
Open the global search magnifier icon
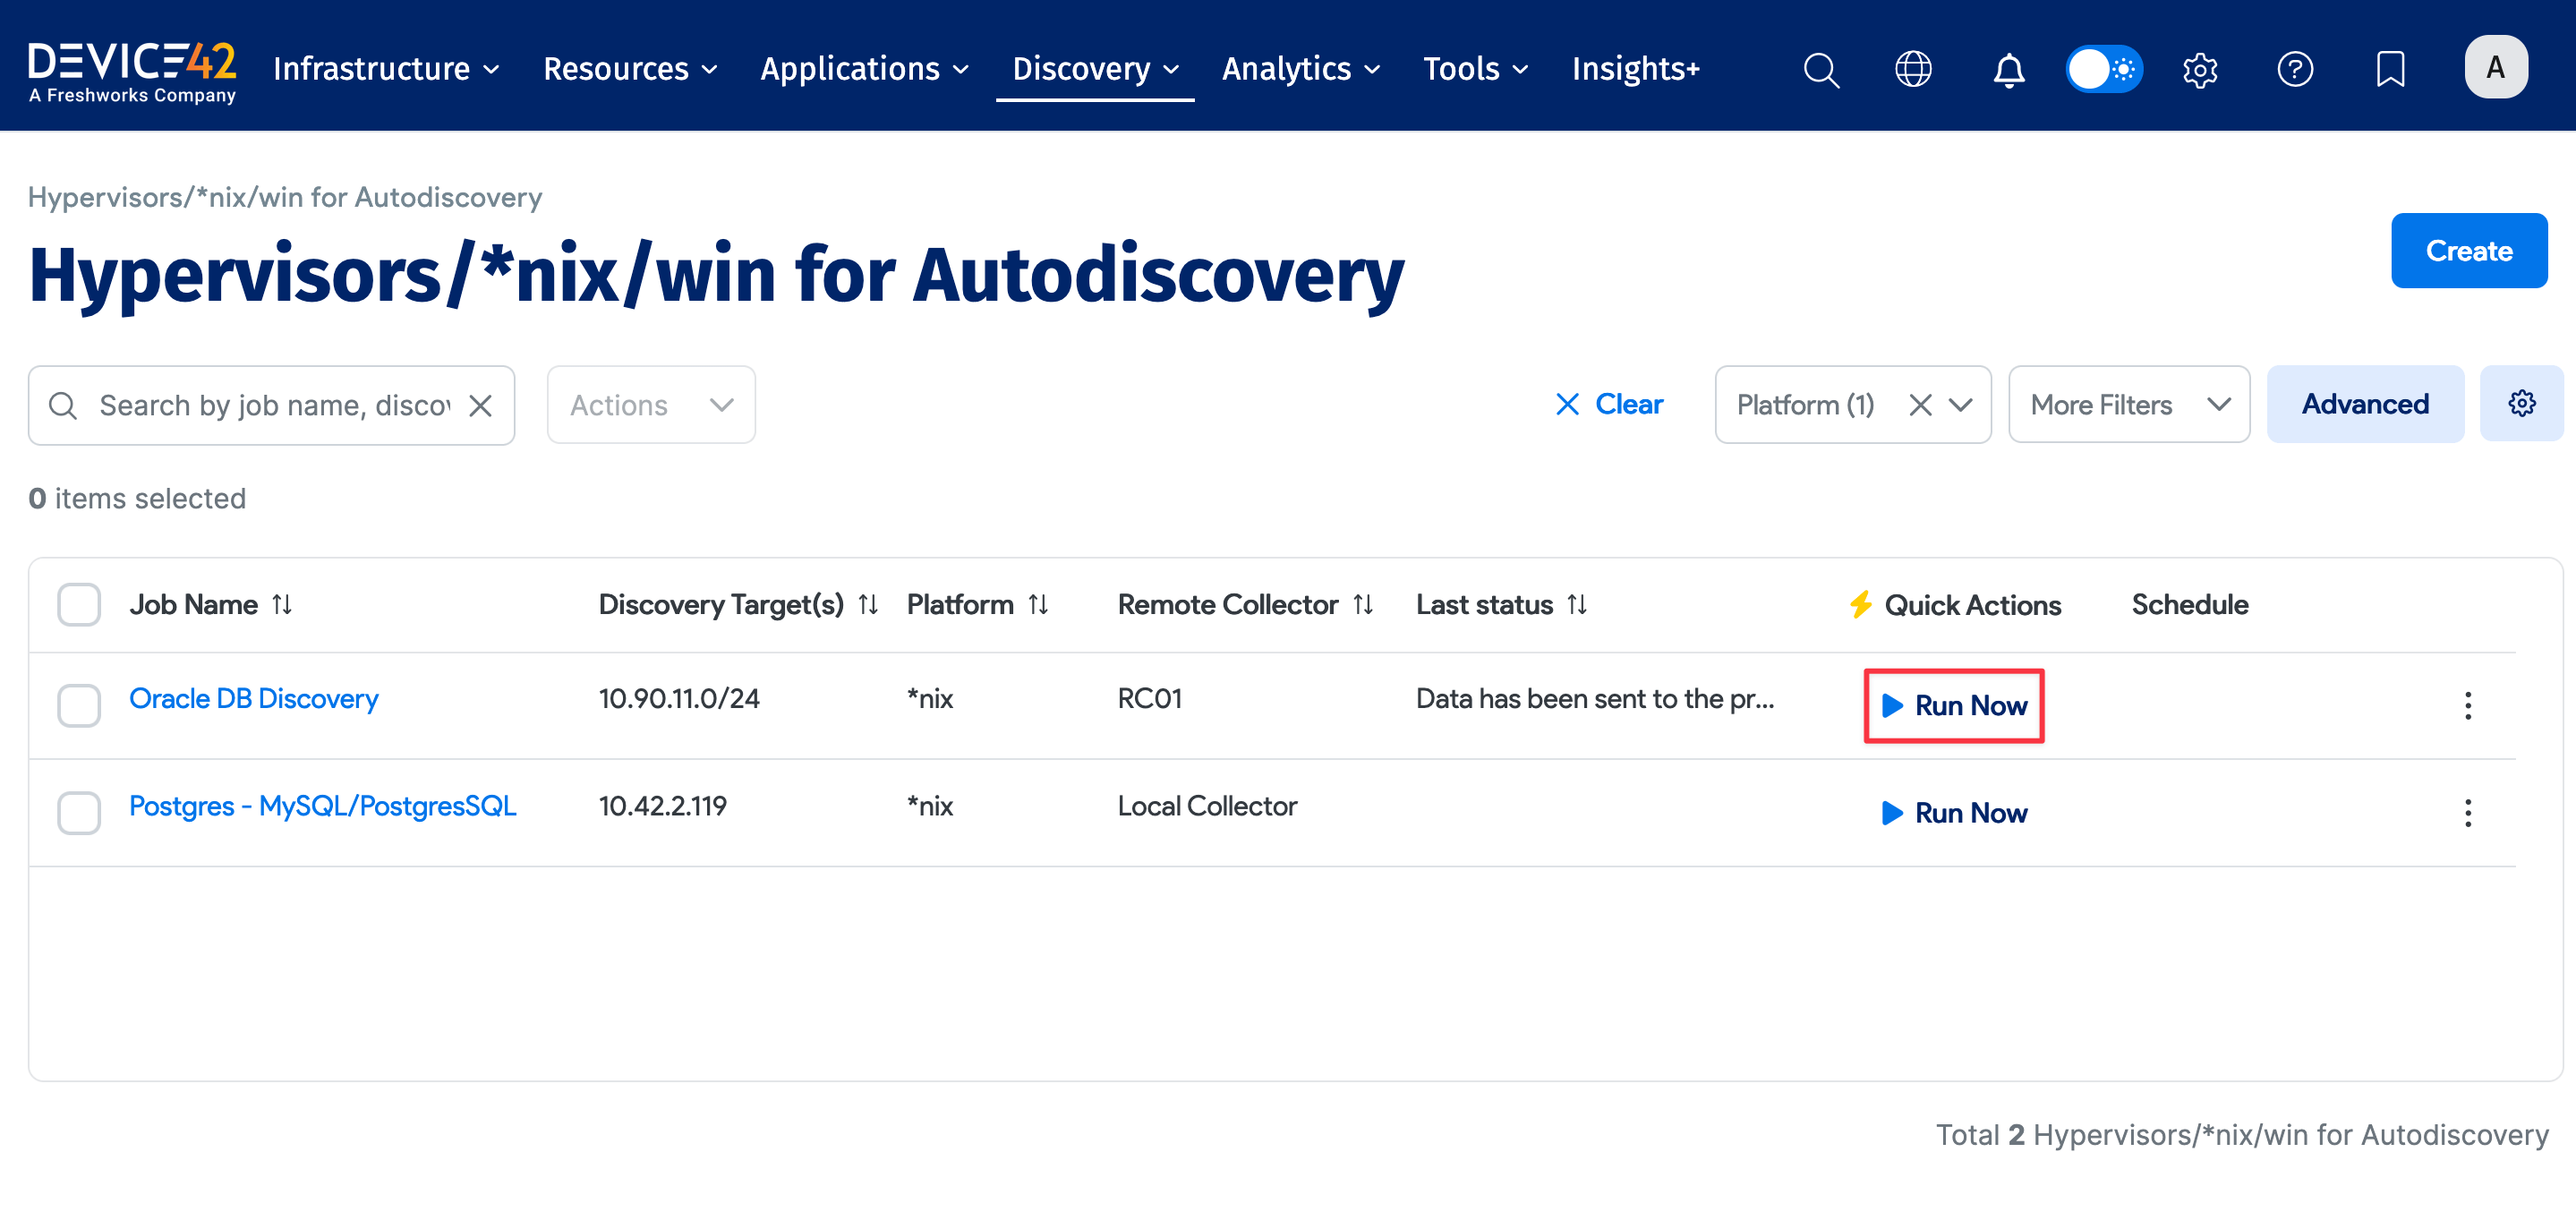pyautogui.click(x=1820, y=69)
